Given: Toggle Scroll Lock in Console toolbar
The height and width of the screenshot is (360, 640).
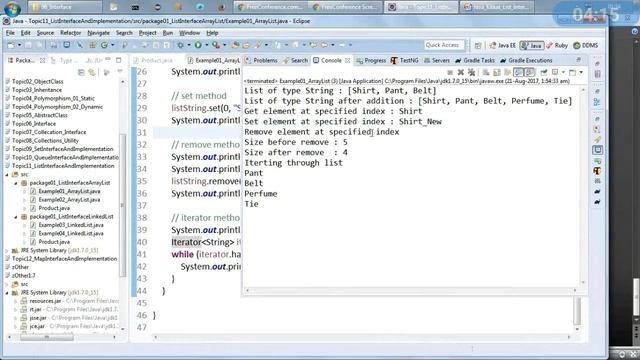Looking at the screenshot, I should pyautogui.click(x=497, y=72).
